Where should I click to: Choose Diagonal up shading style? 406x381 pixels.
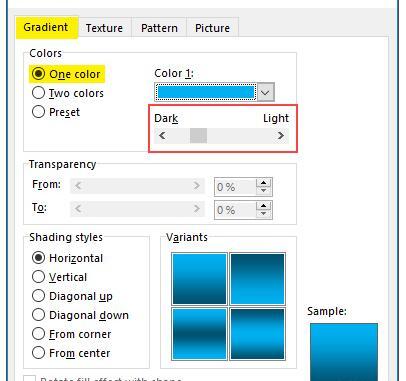pos(38,296)
